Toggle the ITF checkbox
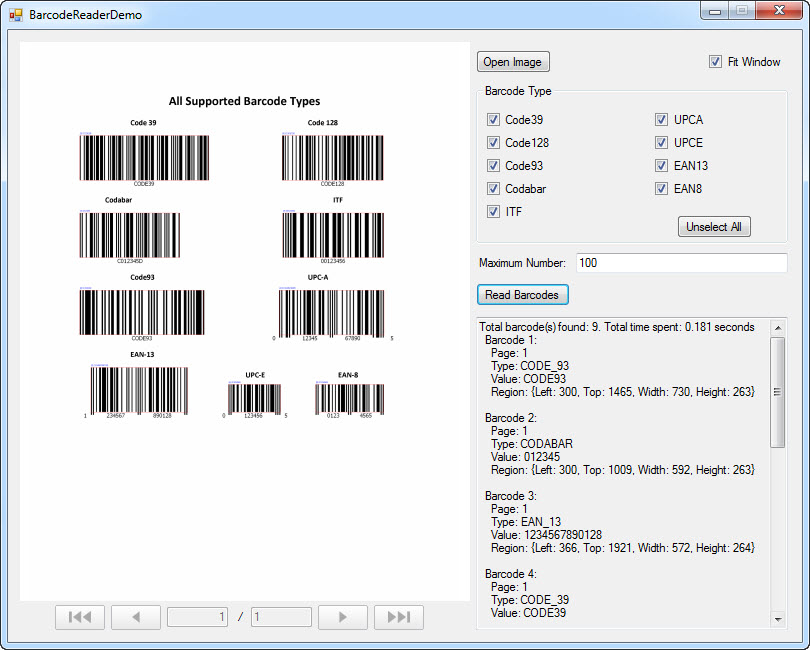This screenshot has width=810, height=650. coord(493,211)
